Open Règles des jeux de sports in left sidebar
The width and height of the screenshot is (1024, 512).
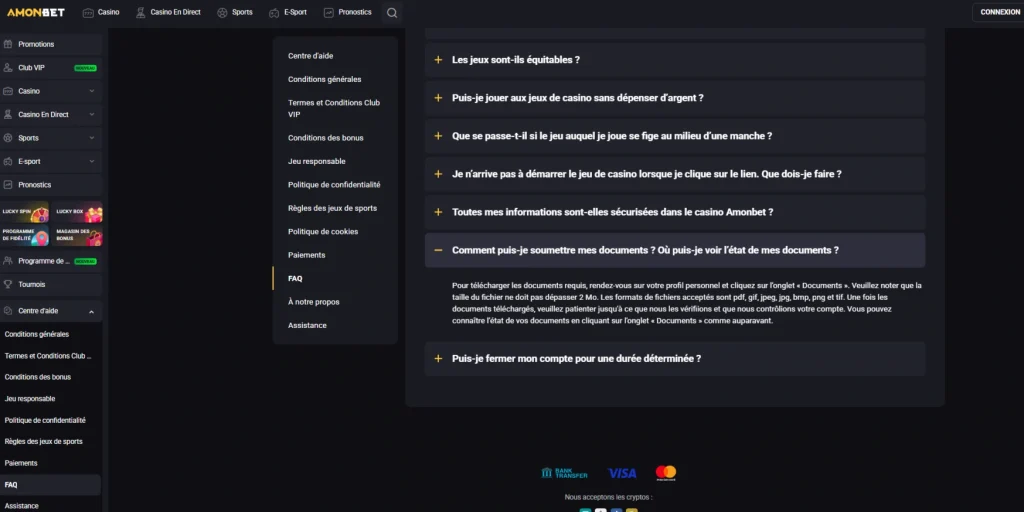point(44,441)
